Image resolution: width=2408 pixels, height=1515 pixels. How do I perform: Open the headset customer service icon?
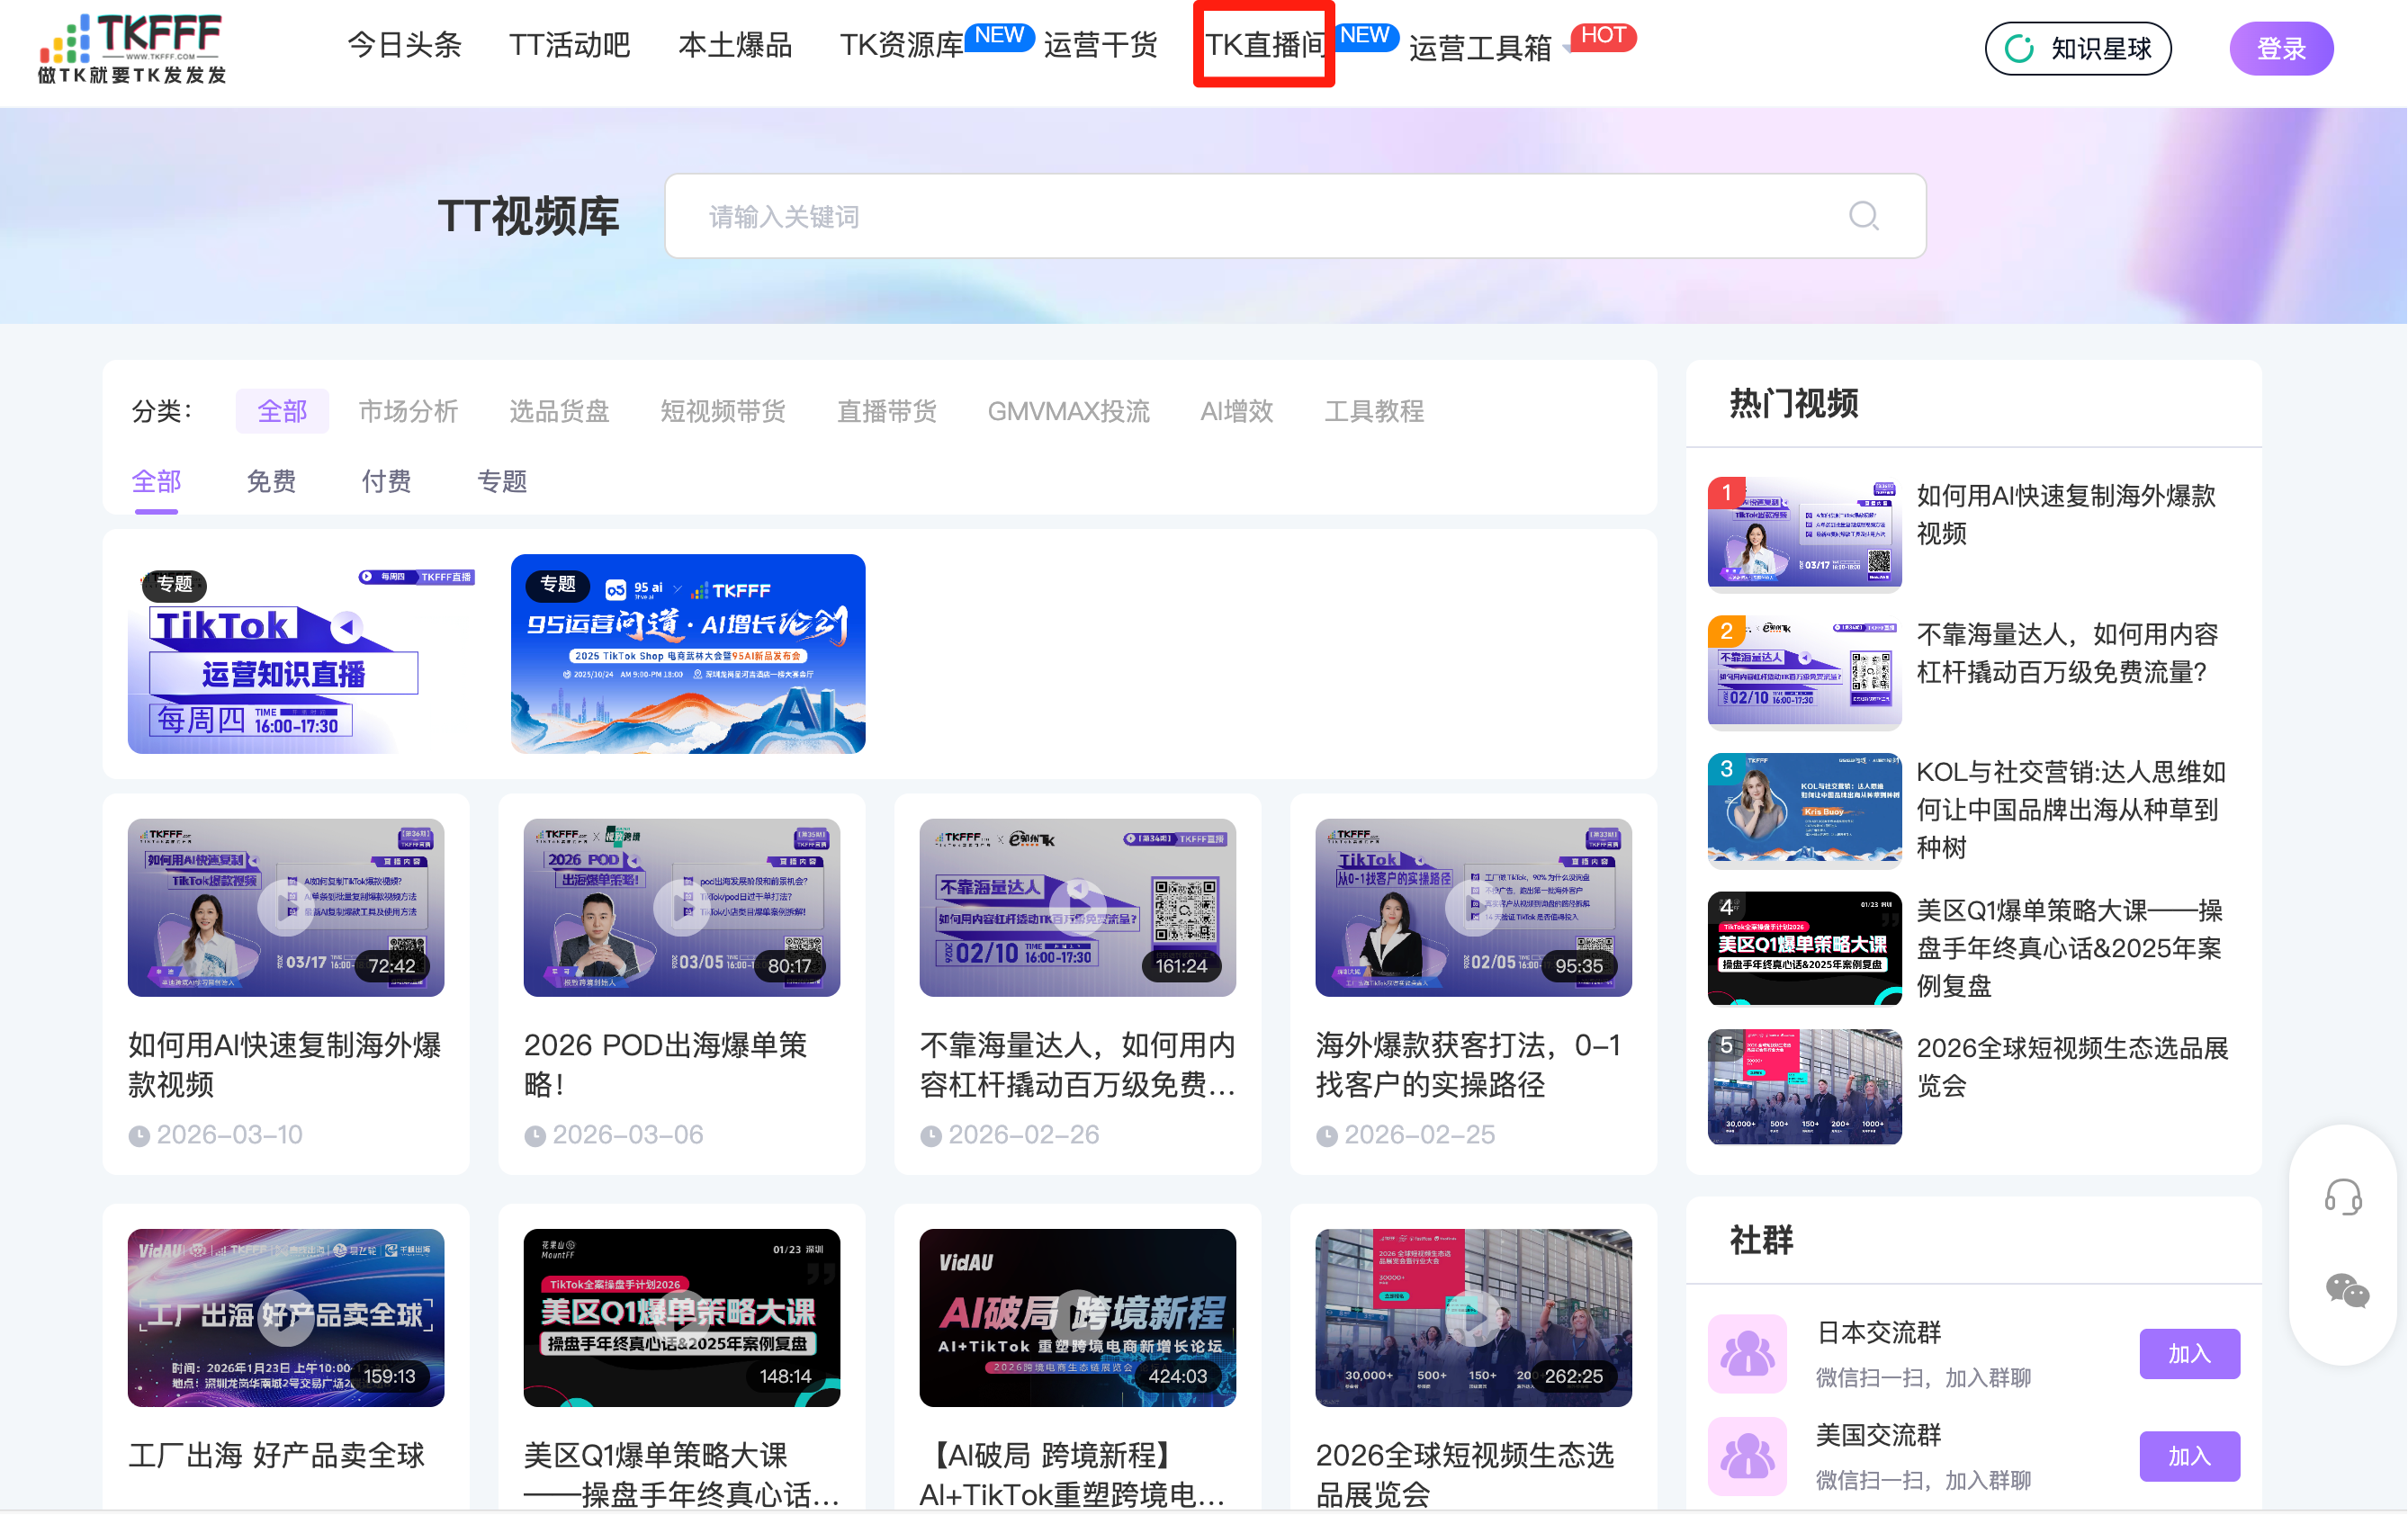[2343, 1196]
